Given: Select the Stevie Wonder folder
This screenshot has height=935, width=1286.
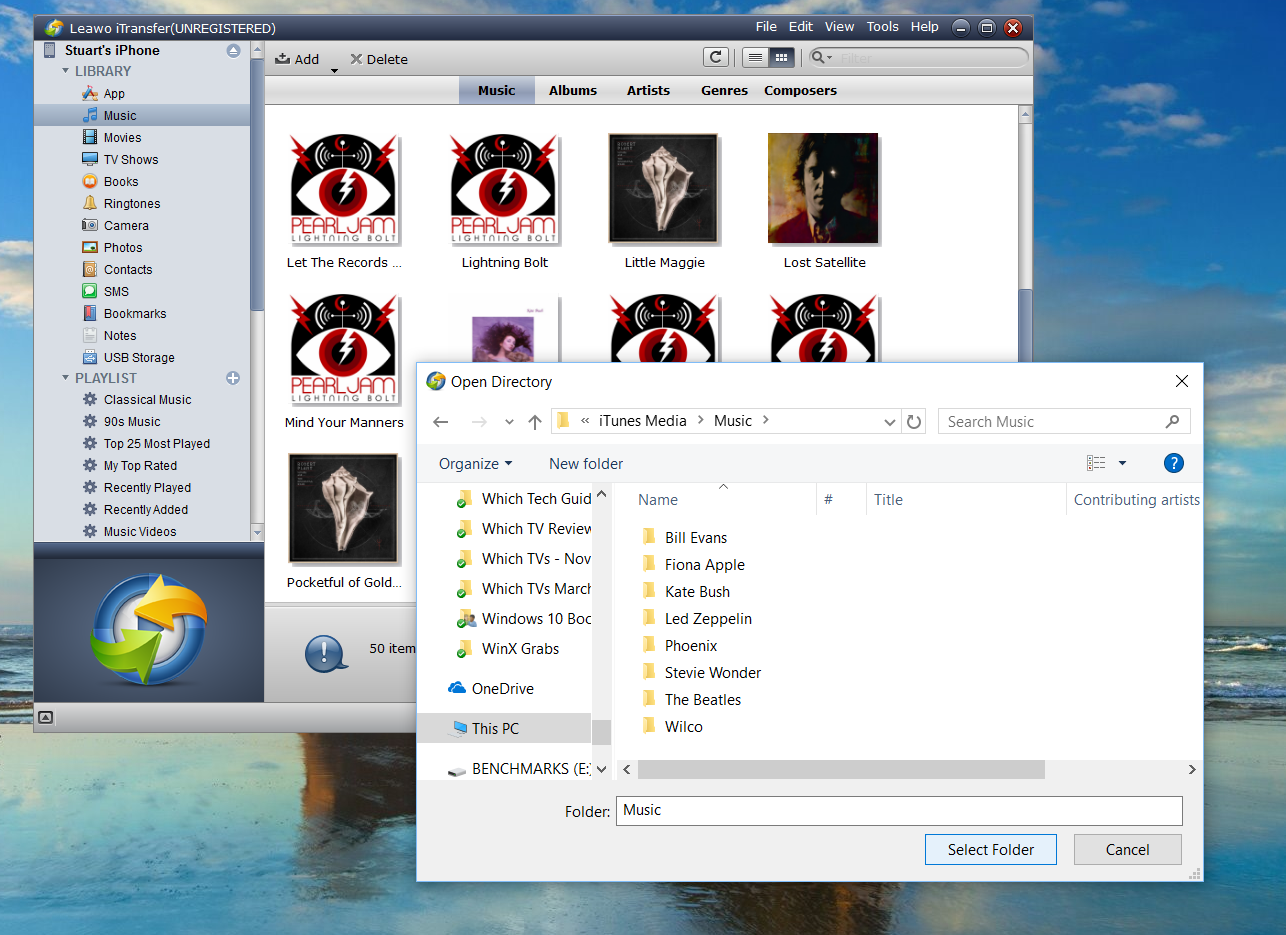Looking at the screenshot, I should (701, 672).
